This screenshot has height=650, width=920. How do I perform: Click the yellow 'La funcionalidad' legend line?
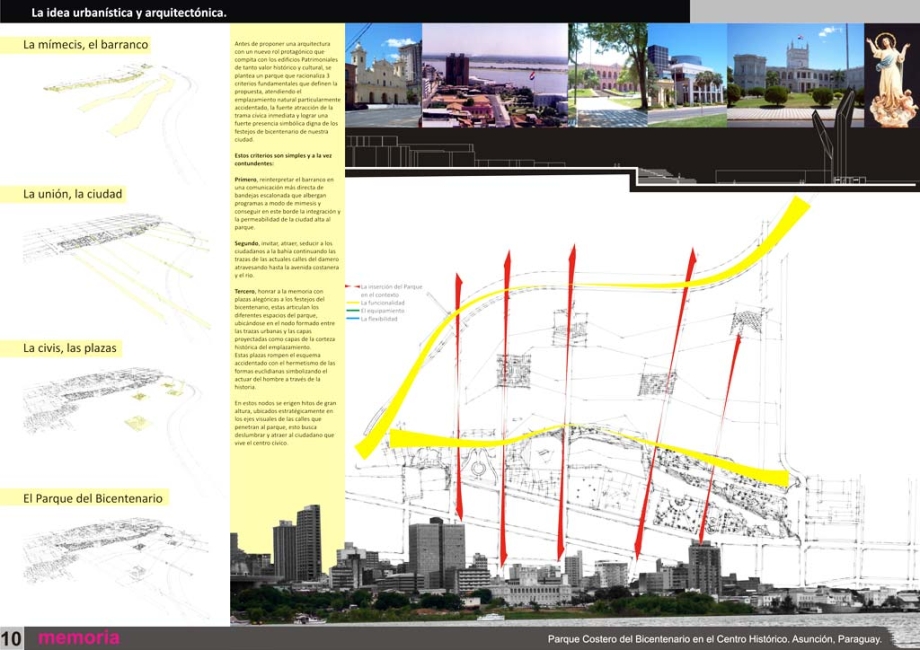click(352, 302)
